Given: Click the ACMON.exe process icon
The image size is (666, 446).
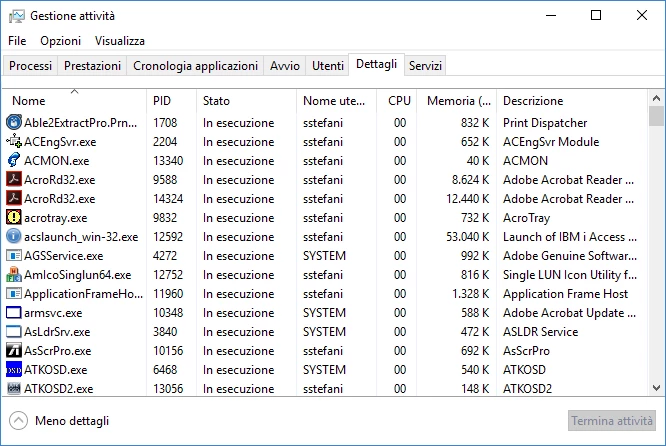Looking at the screenshot, I should (14, 161).
